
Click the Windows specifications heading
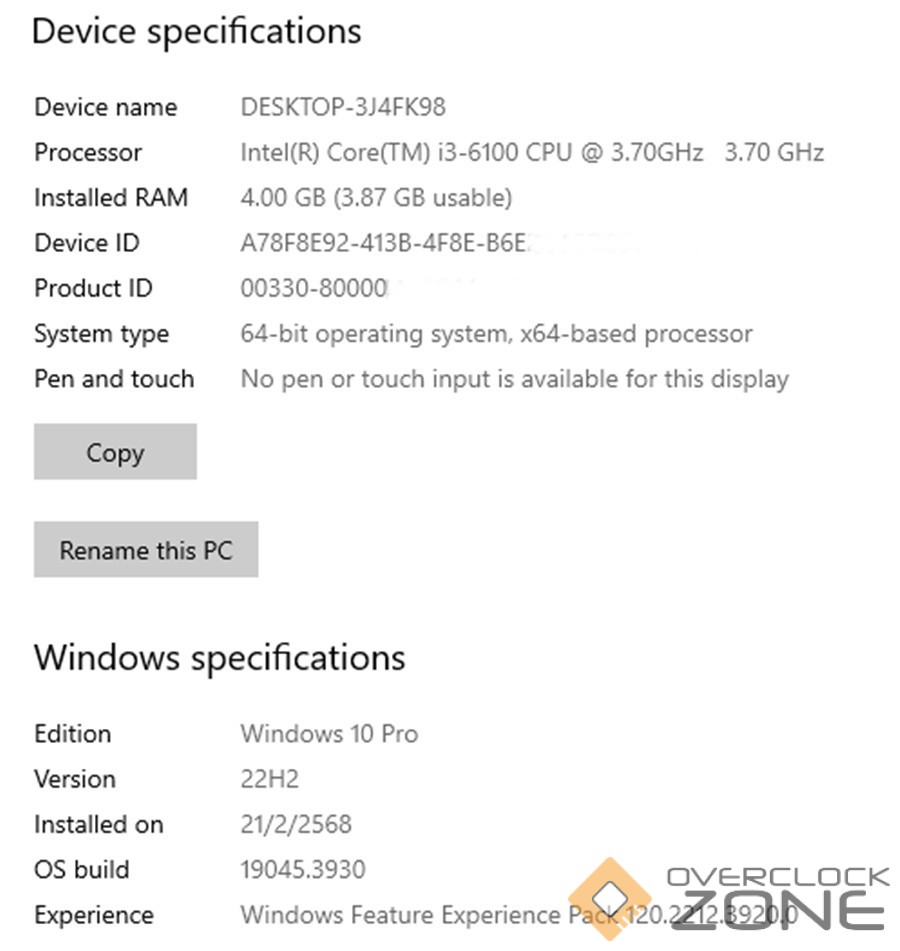point(220,657)
